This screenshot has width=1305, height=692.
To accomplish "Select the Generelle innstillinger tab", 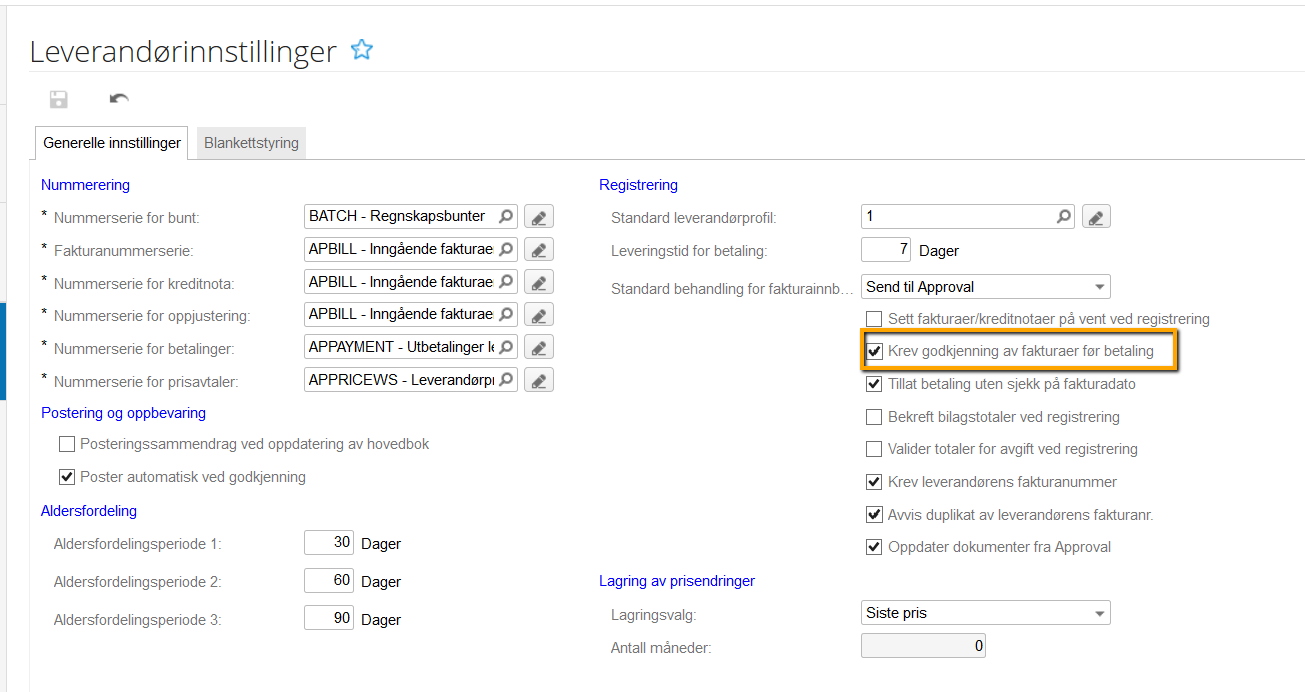I will pyautogui.click(x=112, y=143).
